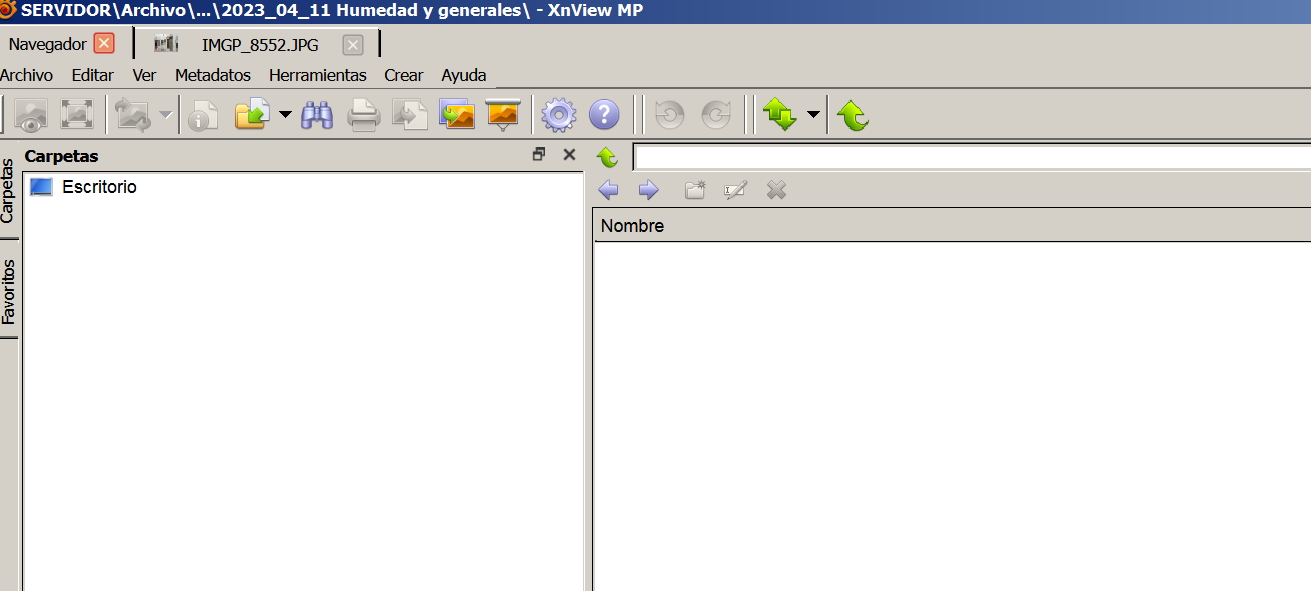Select Escritorio in the folder tree
1311x591 pixels.
pyautogui.click(x=99, y=187)
